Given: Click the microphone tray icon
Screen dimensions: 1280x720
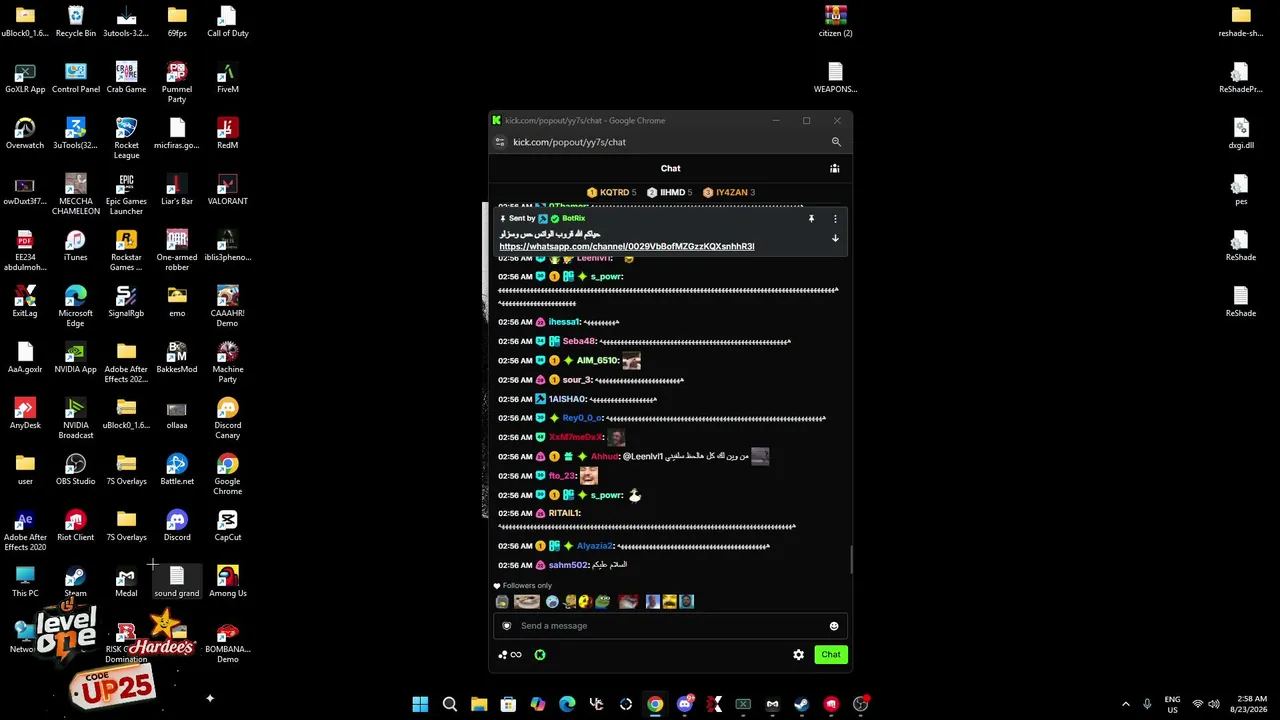Looking at the screenshot, I should click(x=1147, y=704).
